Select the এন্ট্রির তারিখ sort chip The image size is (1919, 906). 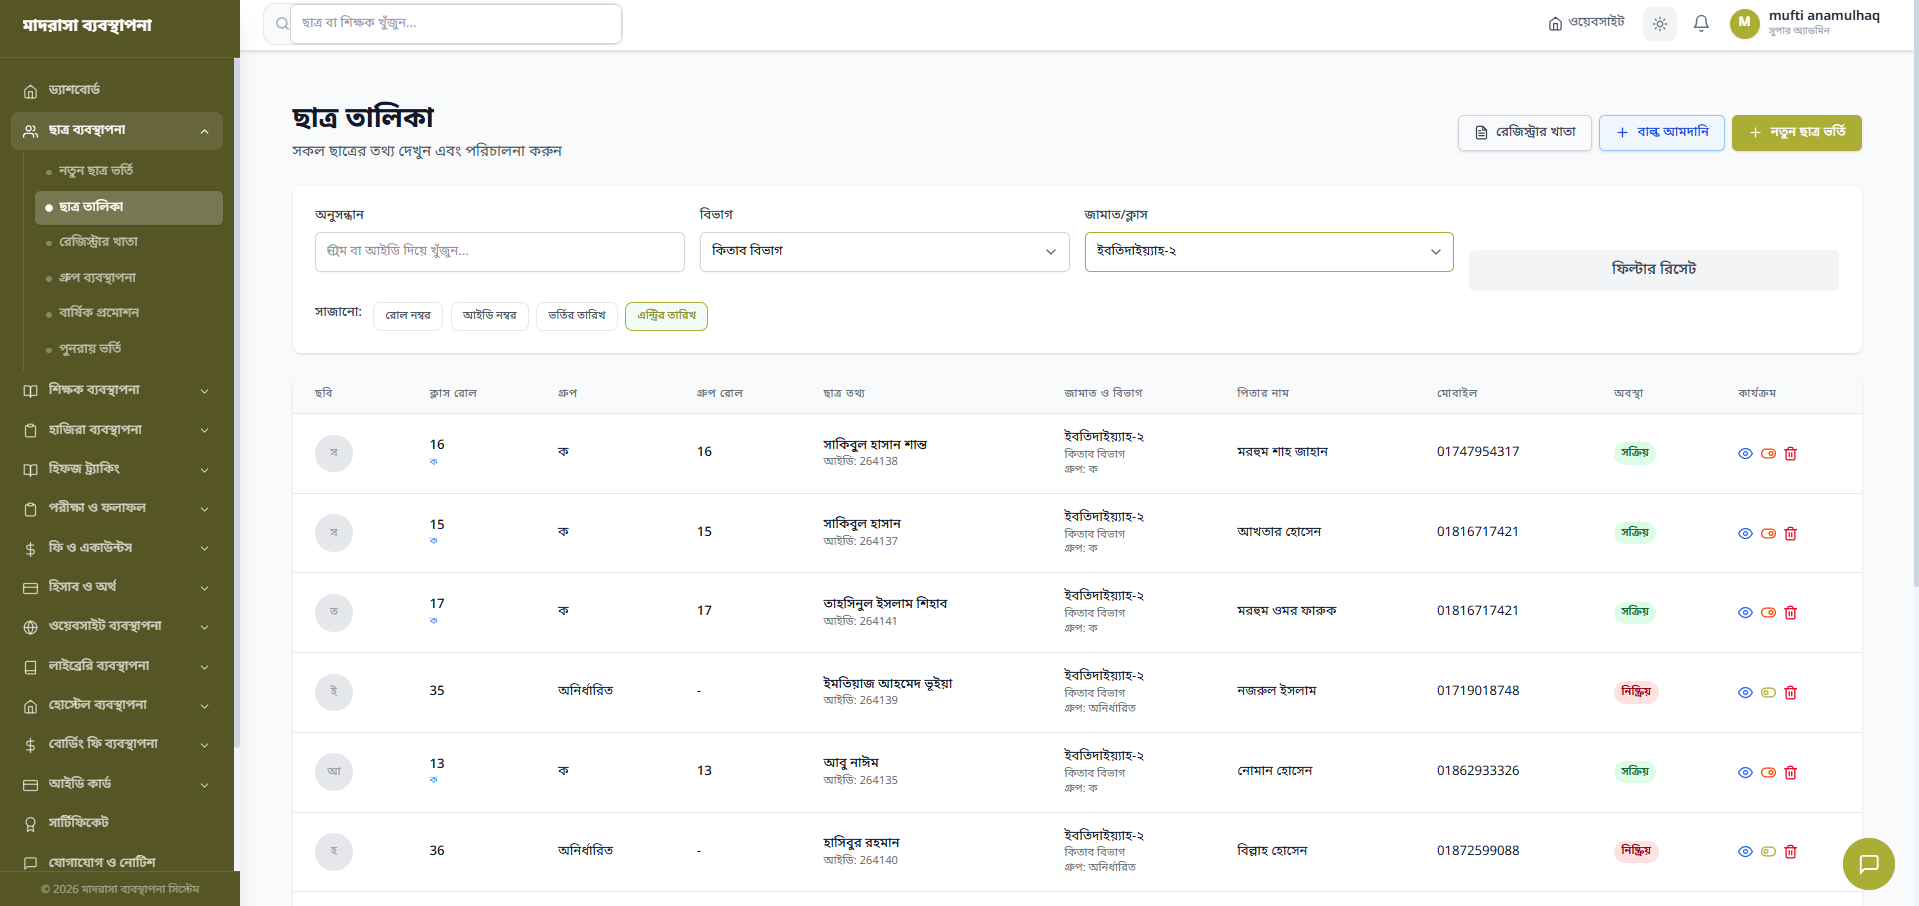(x=666, y=316)
